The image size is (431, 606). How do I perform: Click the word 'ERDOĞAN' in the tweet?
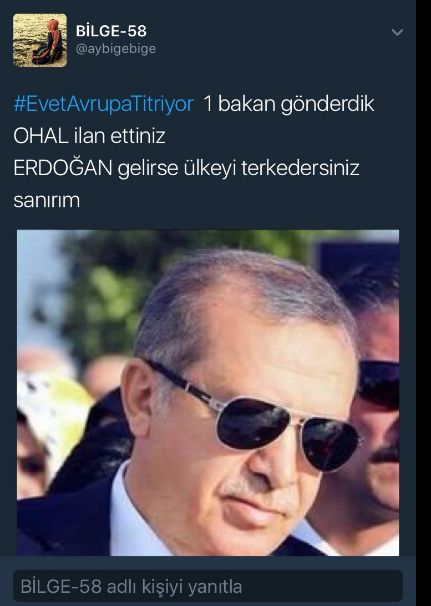point(63,167)
